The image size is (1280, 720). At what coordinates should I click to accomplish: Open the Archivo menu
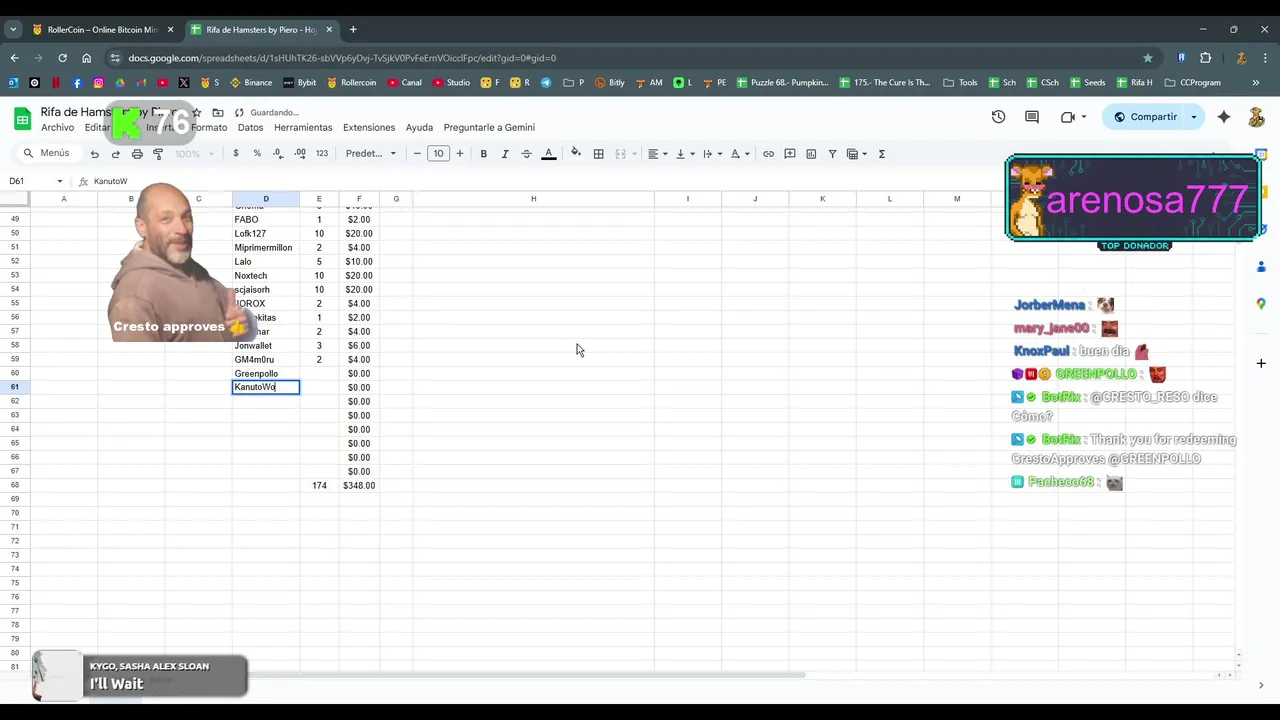click(58, 128)
